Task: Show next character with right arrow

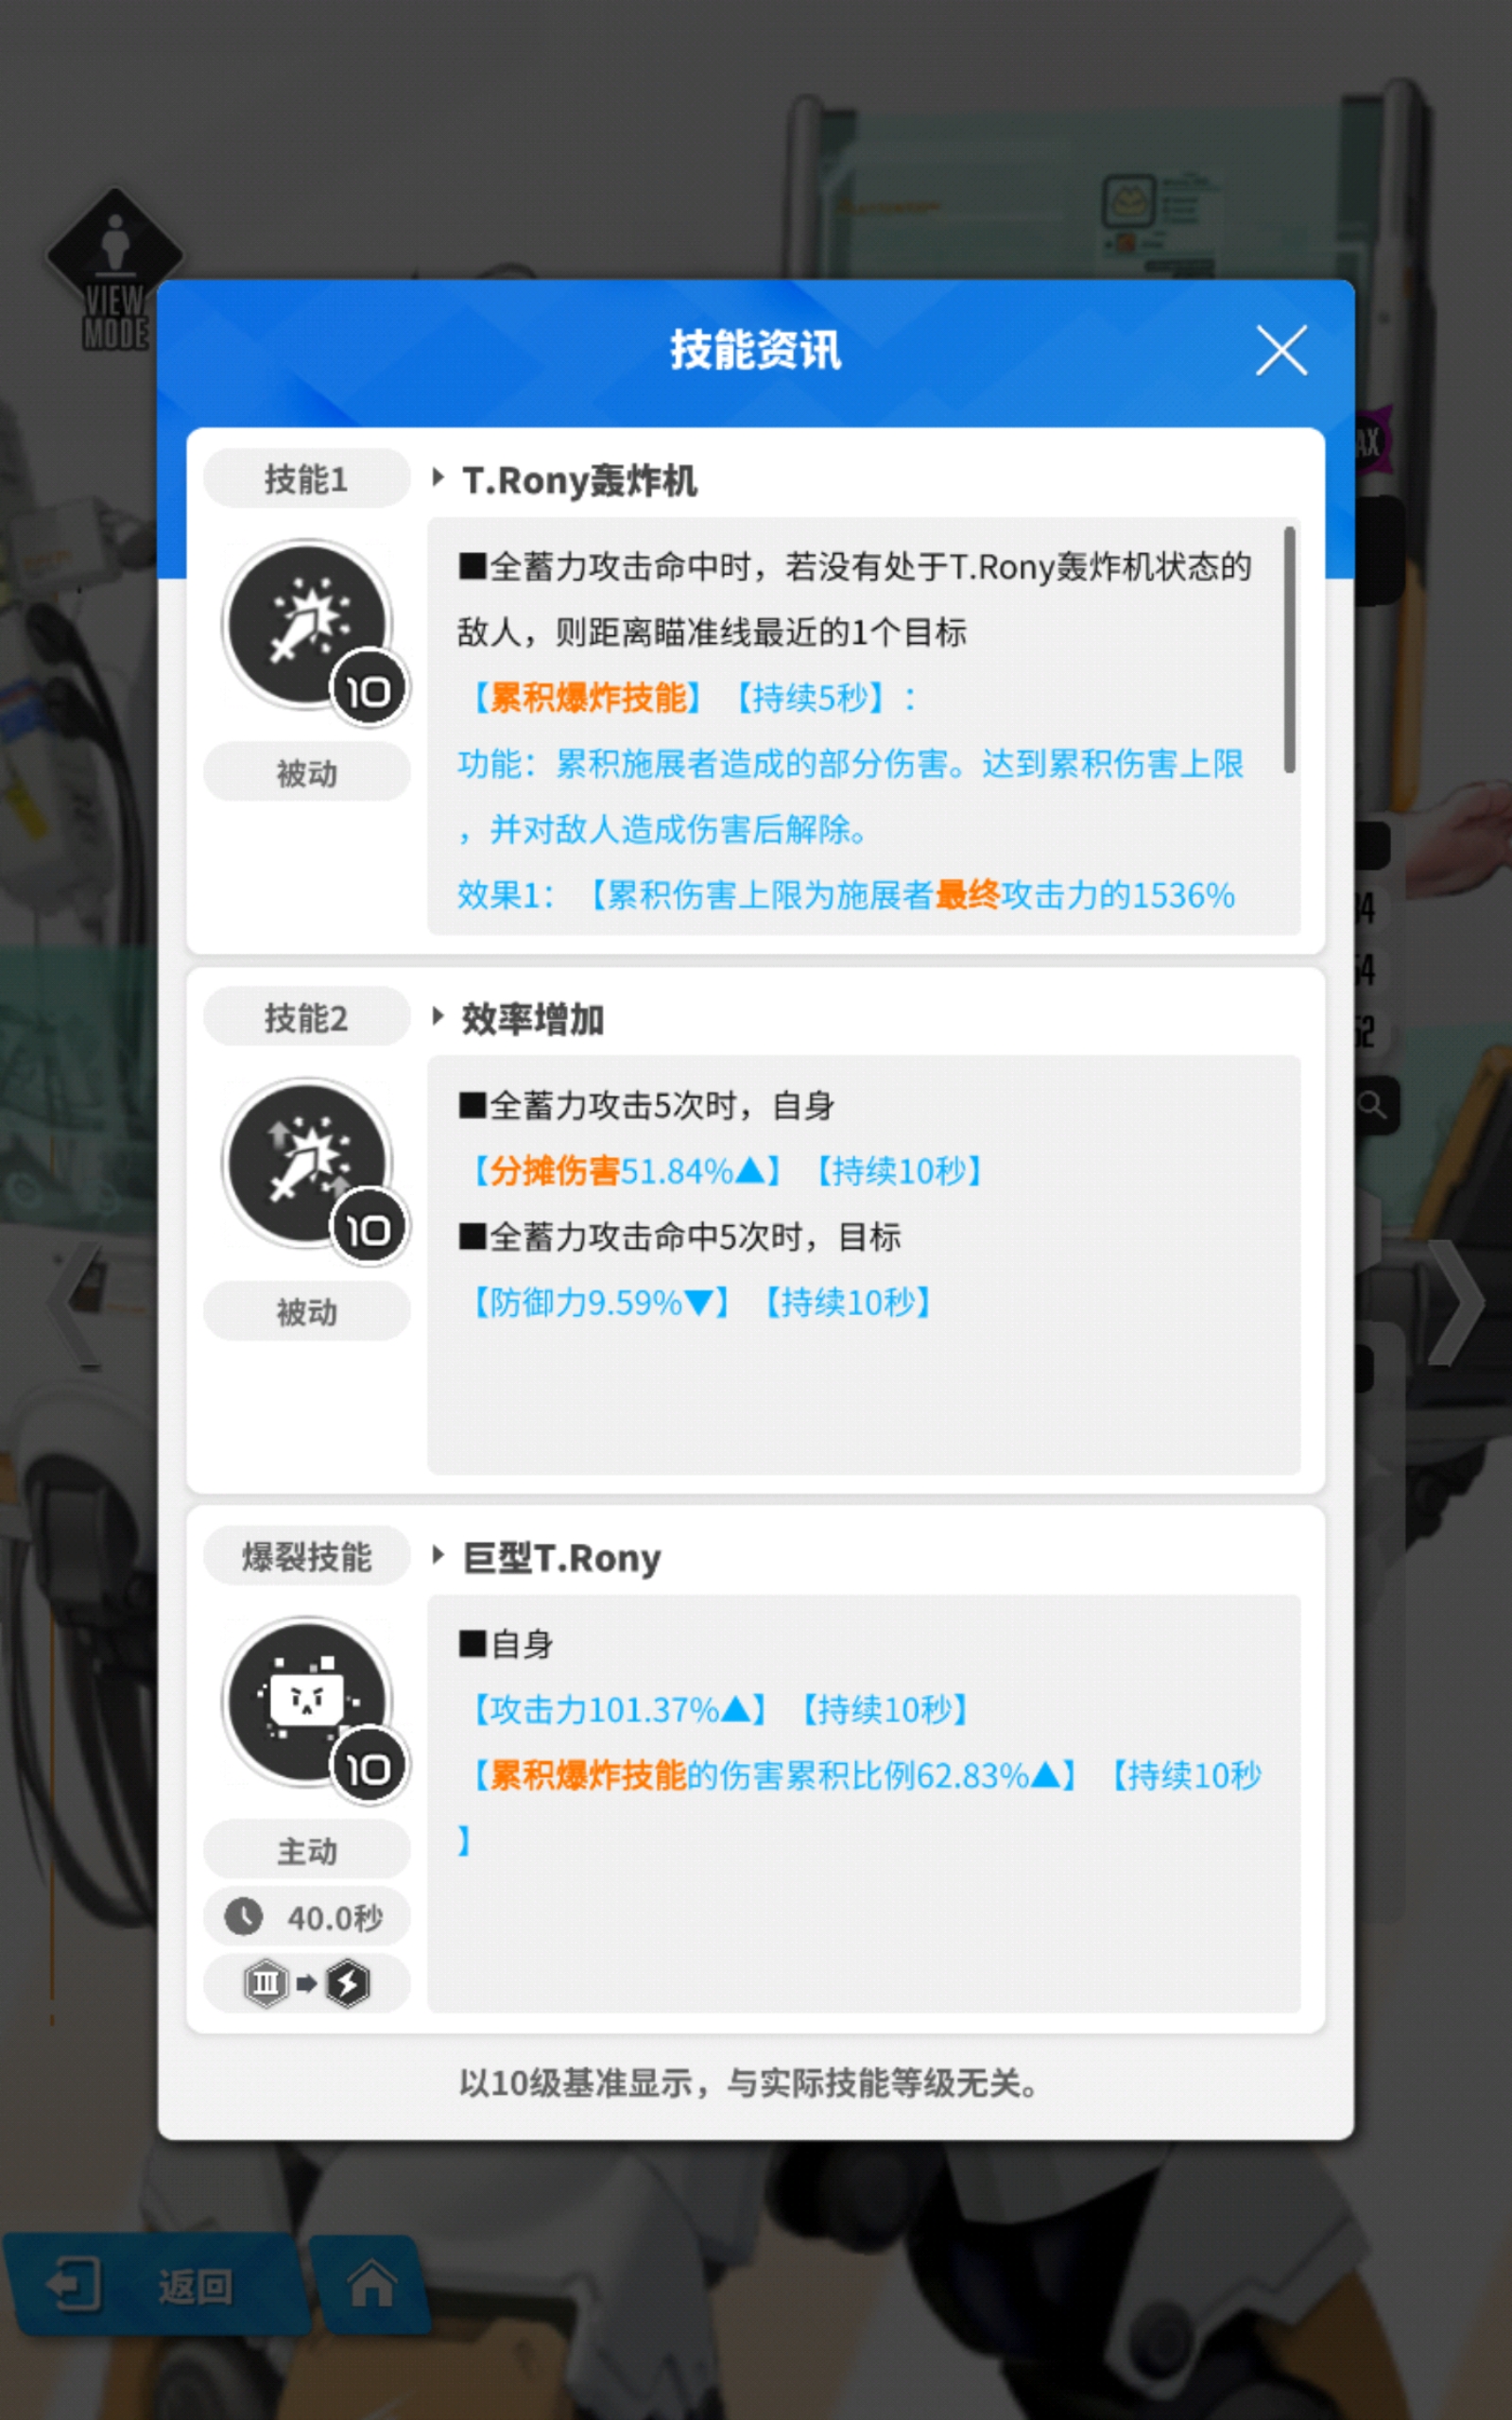Action: click(x=1457, y=1303)
